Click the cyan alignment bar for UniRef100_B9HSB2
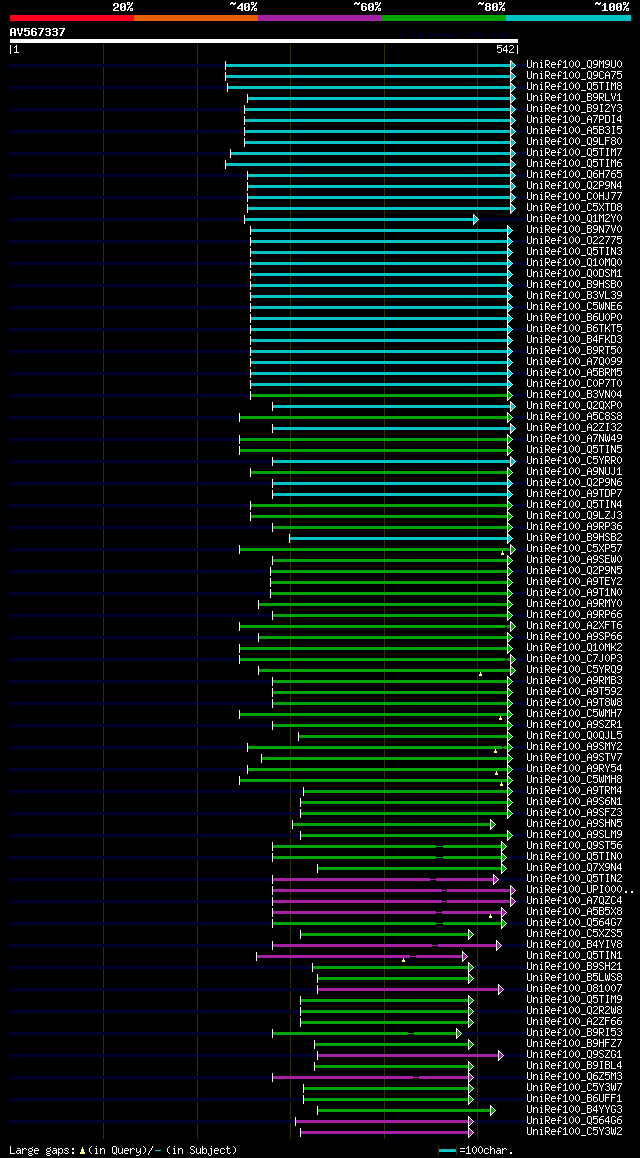Viewport: 640px width, 1158px height. pos(399,538)
